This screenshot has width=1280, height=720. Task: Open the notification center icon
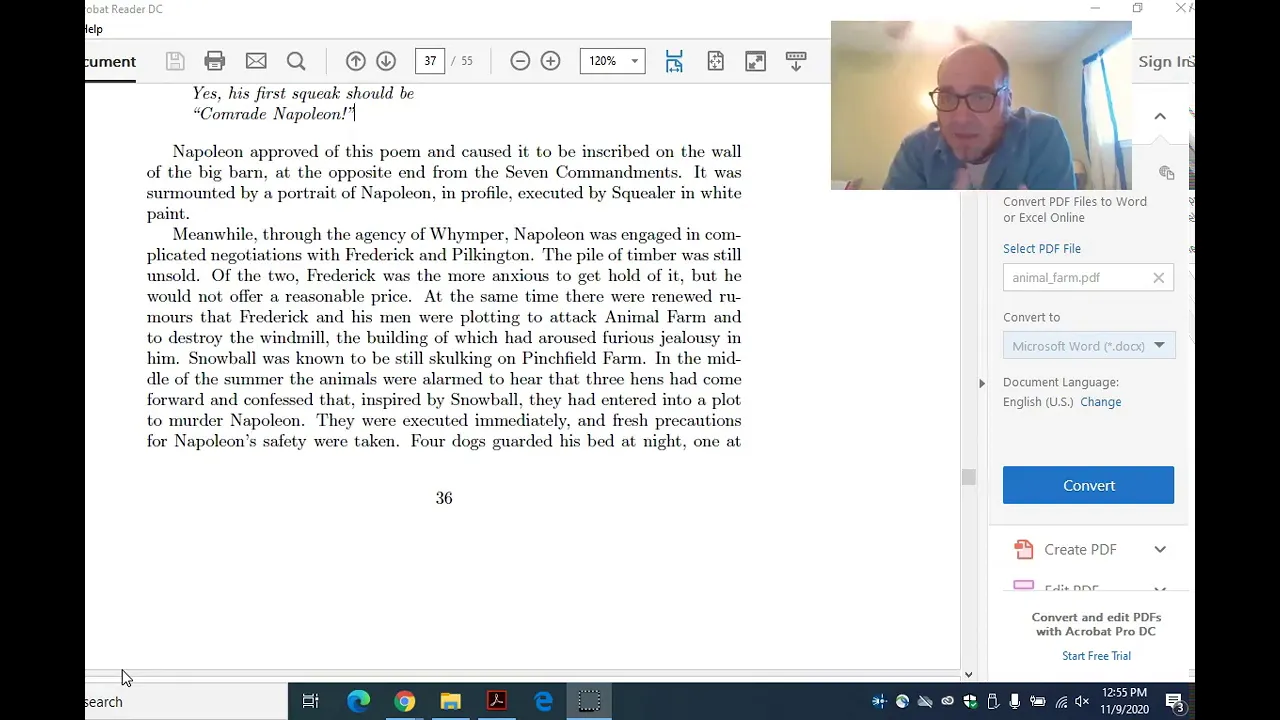(x=1175, y=702)
